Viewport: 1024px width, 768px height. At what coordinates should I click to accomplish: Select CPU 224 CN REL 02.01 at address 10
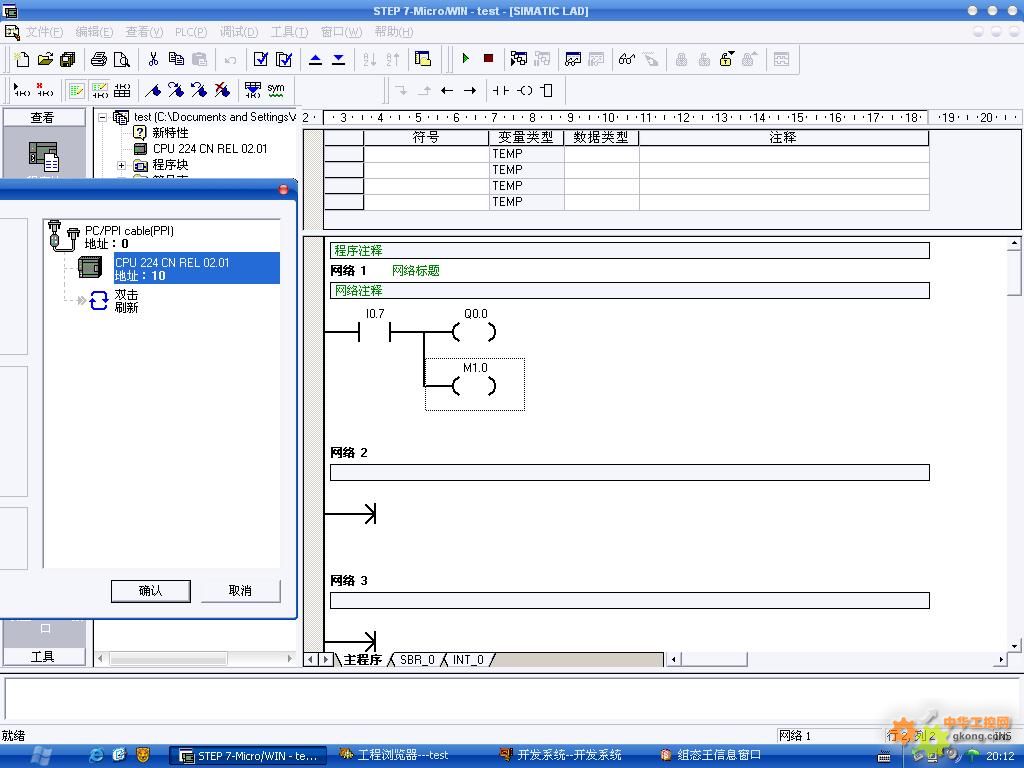(197, 268)
